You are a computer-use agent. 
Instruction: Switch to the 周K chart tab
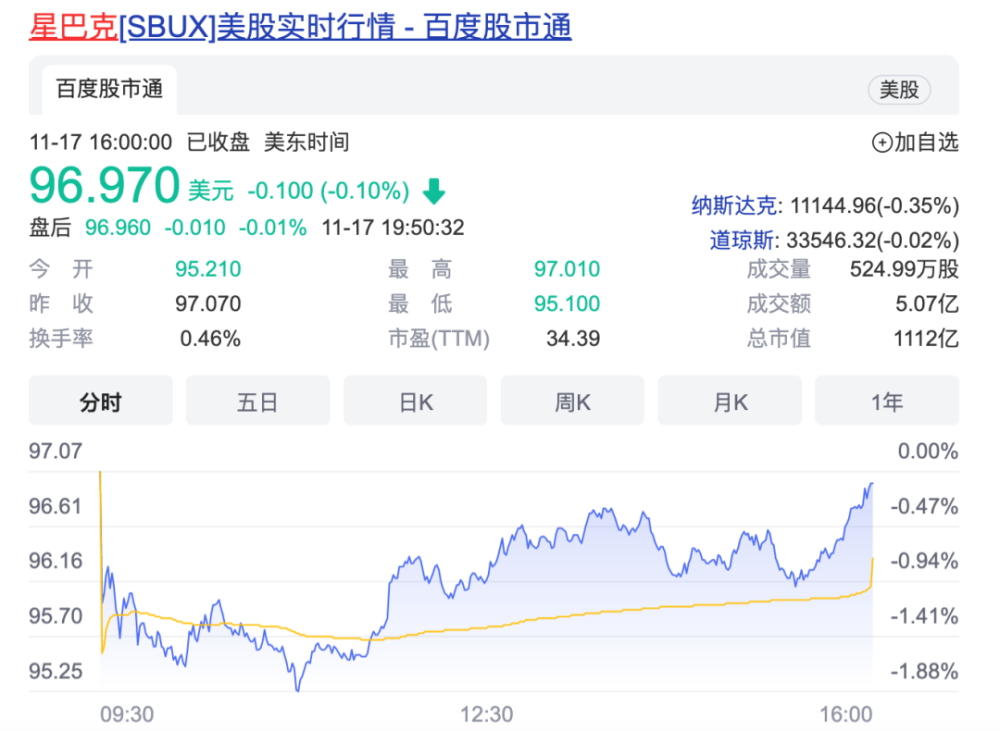click(572, 402)
